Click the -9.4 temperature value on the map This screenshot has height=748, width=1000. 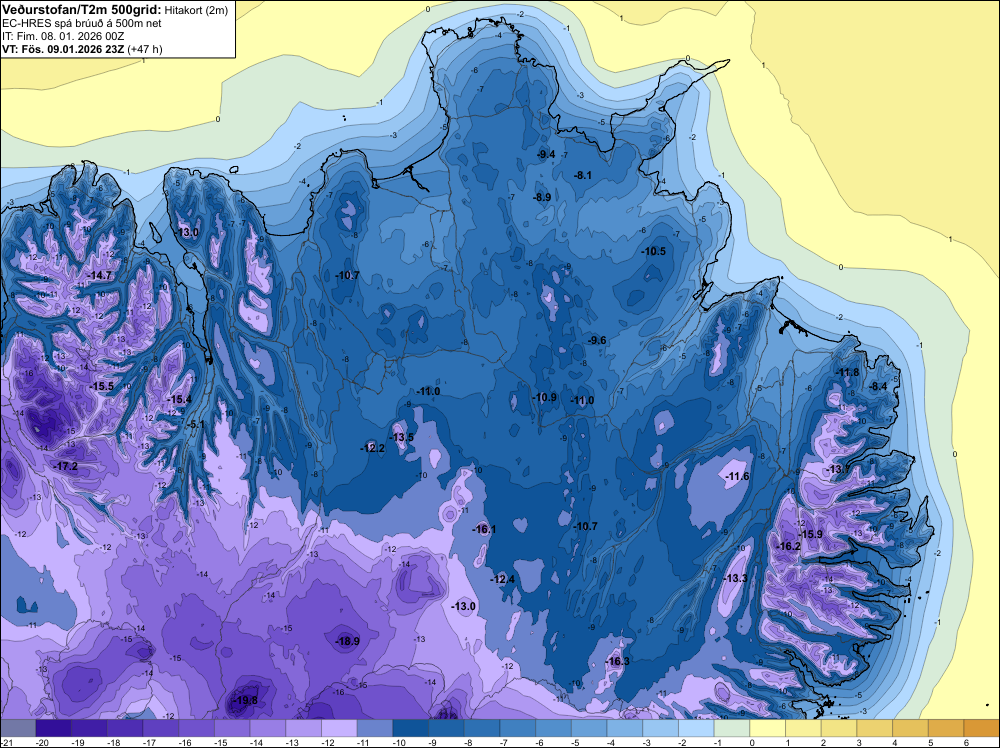click(x=546, y=154)
